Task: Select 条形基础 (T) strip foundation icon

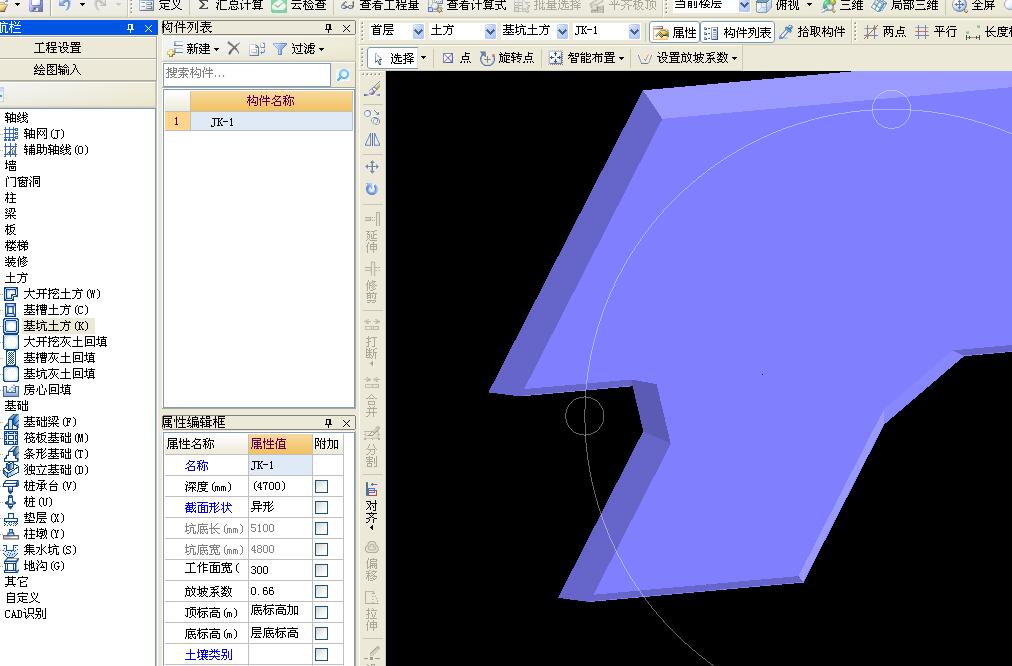Action: point(11,454)
